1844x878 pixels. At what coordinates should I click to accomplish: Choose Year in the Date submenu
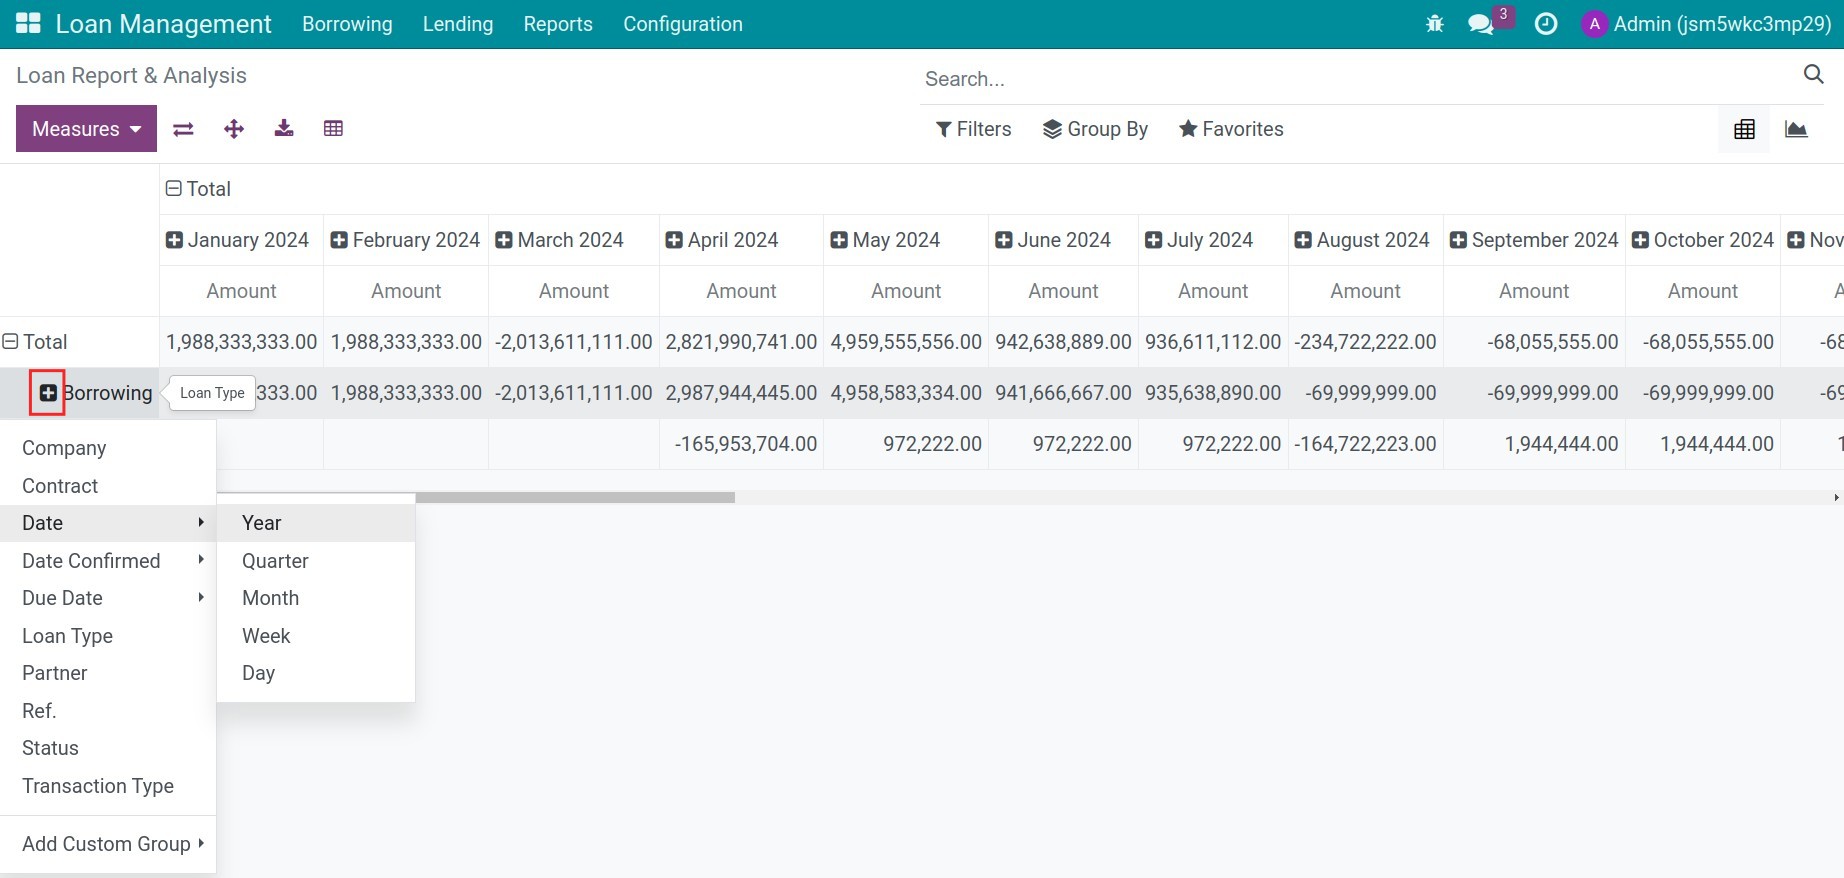(316, 523)
